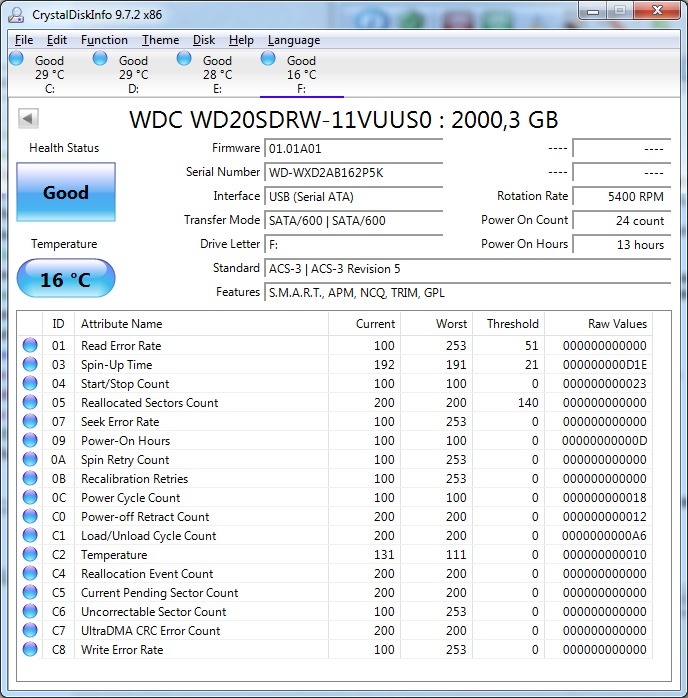The height and width of the screenshot is (698, 688).
Task: Select the F: drive tab
Action: pyautogui.click(x=301, y=73)
